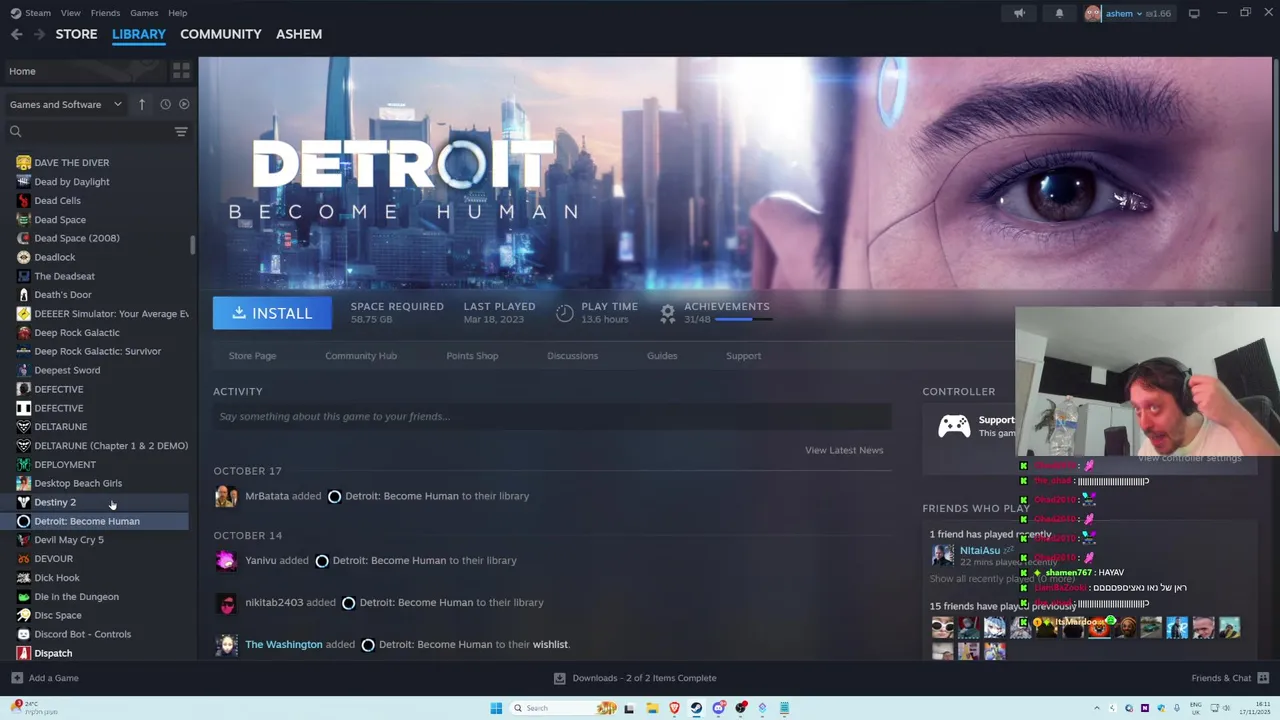Click the controller gamepad icon
The width and height of the screenshot is (1280, 720).
[x=954, y=427]
